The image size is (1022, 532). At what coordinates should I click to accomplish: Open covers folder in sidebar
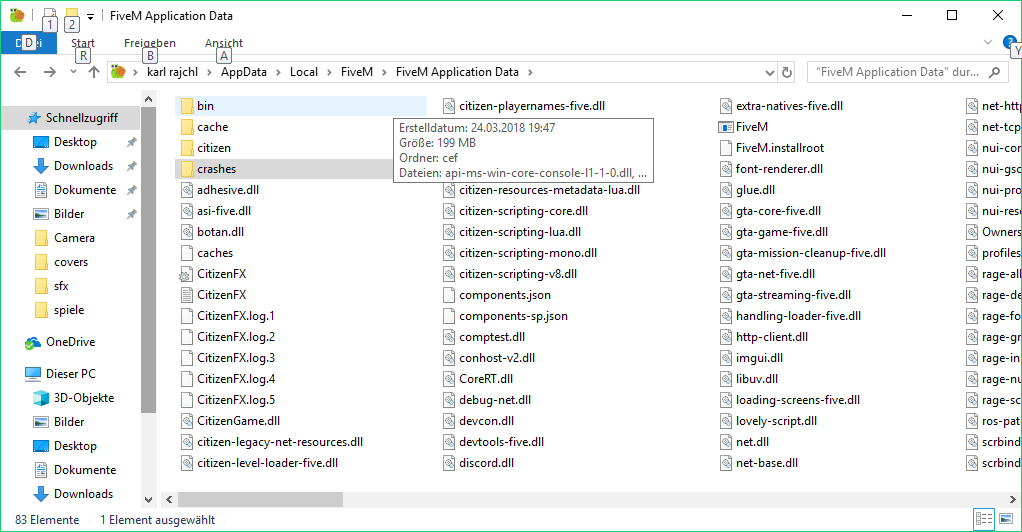pyautogui.click(x=70, y=262)
